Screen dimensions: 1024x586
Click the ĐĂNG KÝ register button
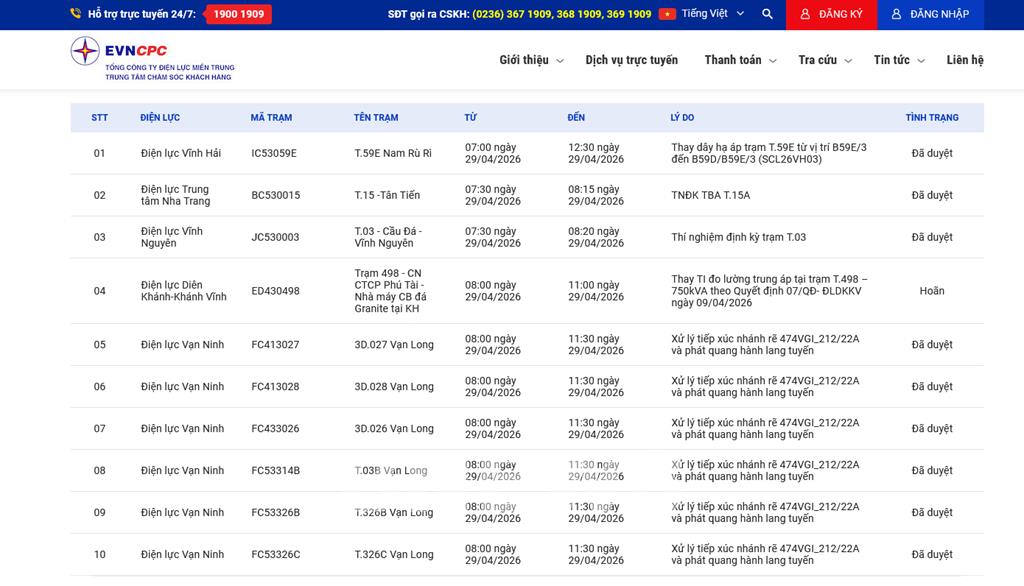click(831, 14)
